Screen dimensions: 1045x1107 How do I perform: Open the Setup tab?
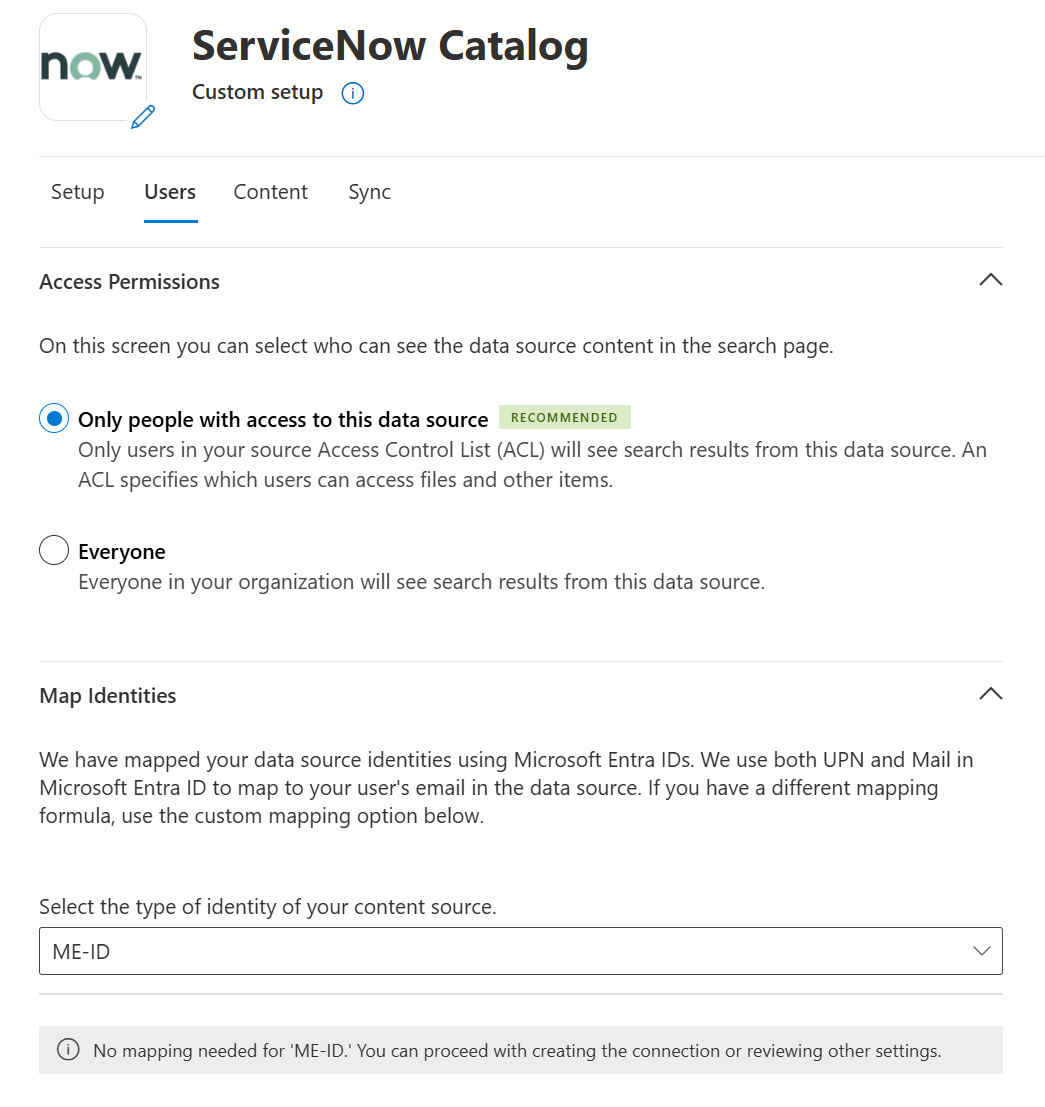coord(78,192)
